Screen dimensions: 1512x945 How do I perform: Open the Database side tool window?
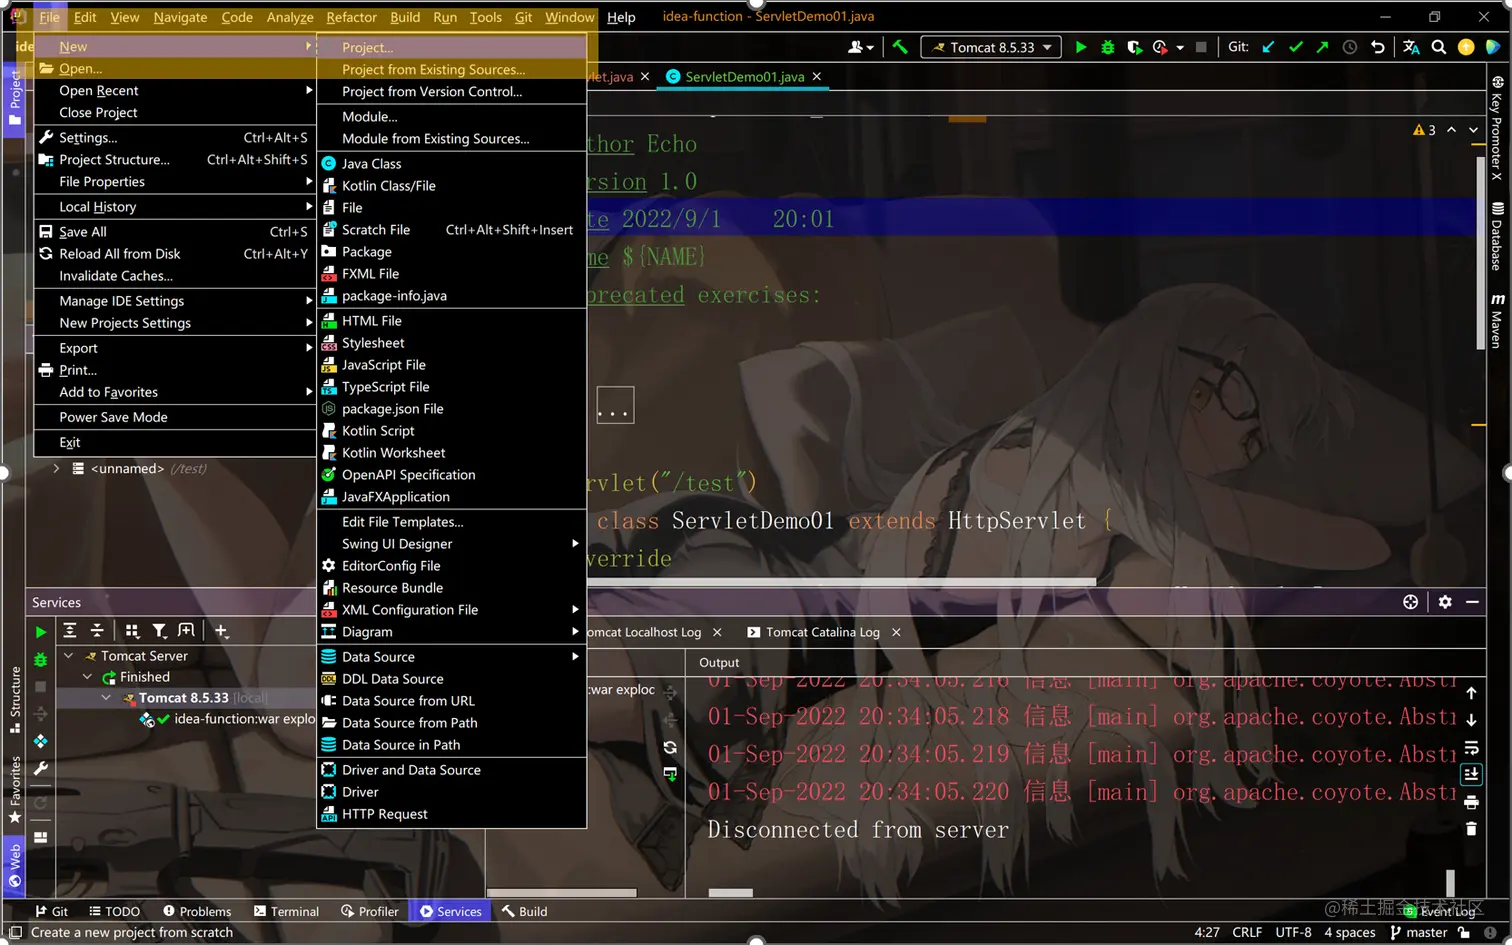(1497, 237)
